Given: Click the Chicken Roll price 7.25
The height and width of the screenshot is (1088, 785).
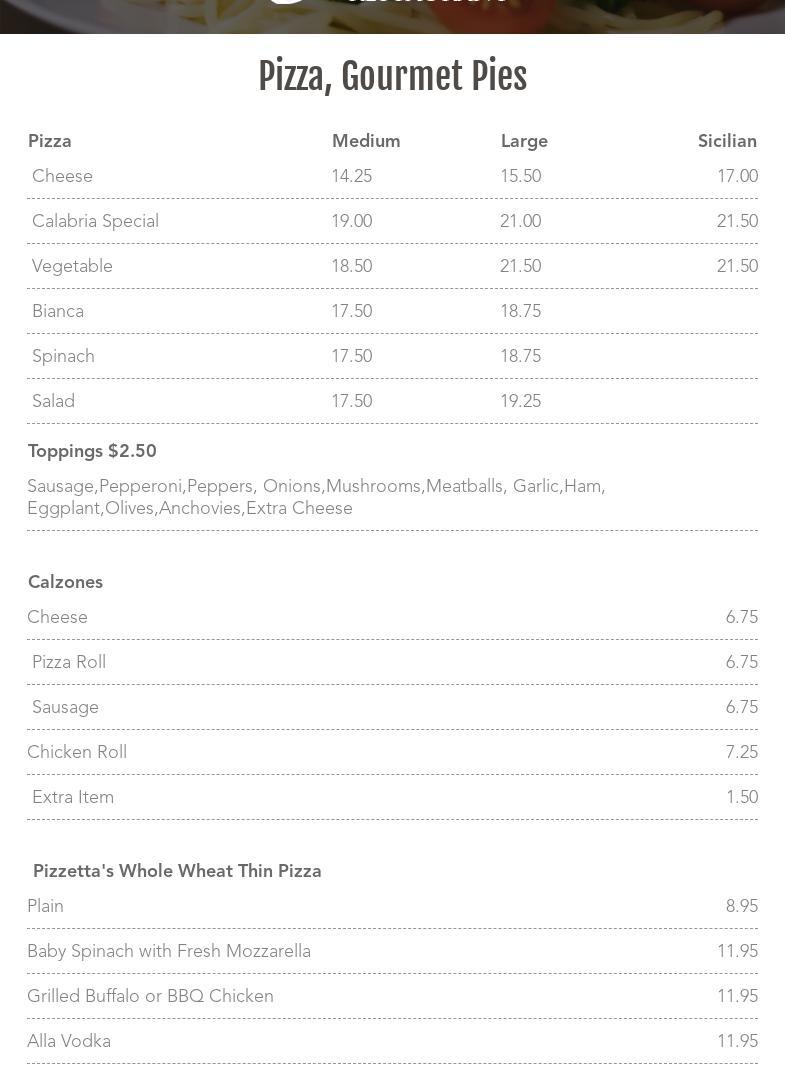Looking at the screenshot, I should pyautogui.click(x=742, y=752).
